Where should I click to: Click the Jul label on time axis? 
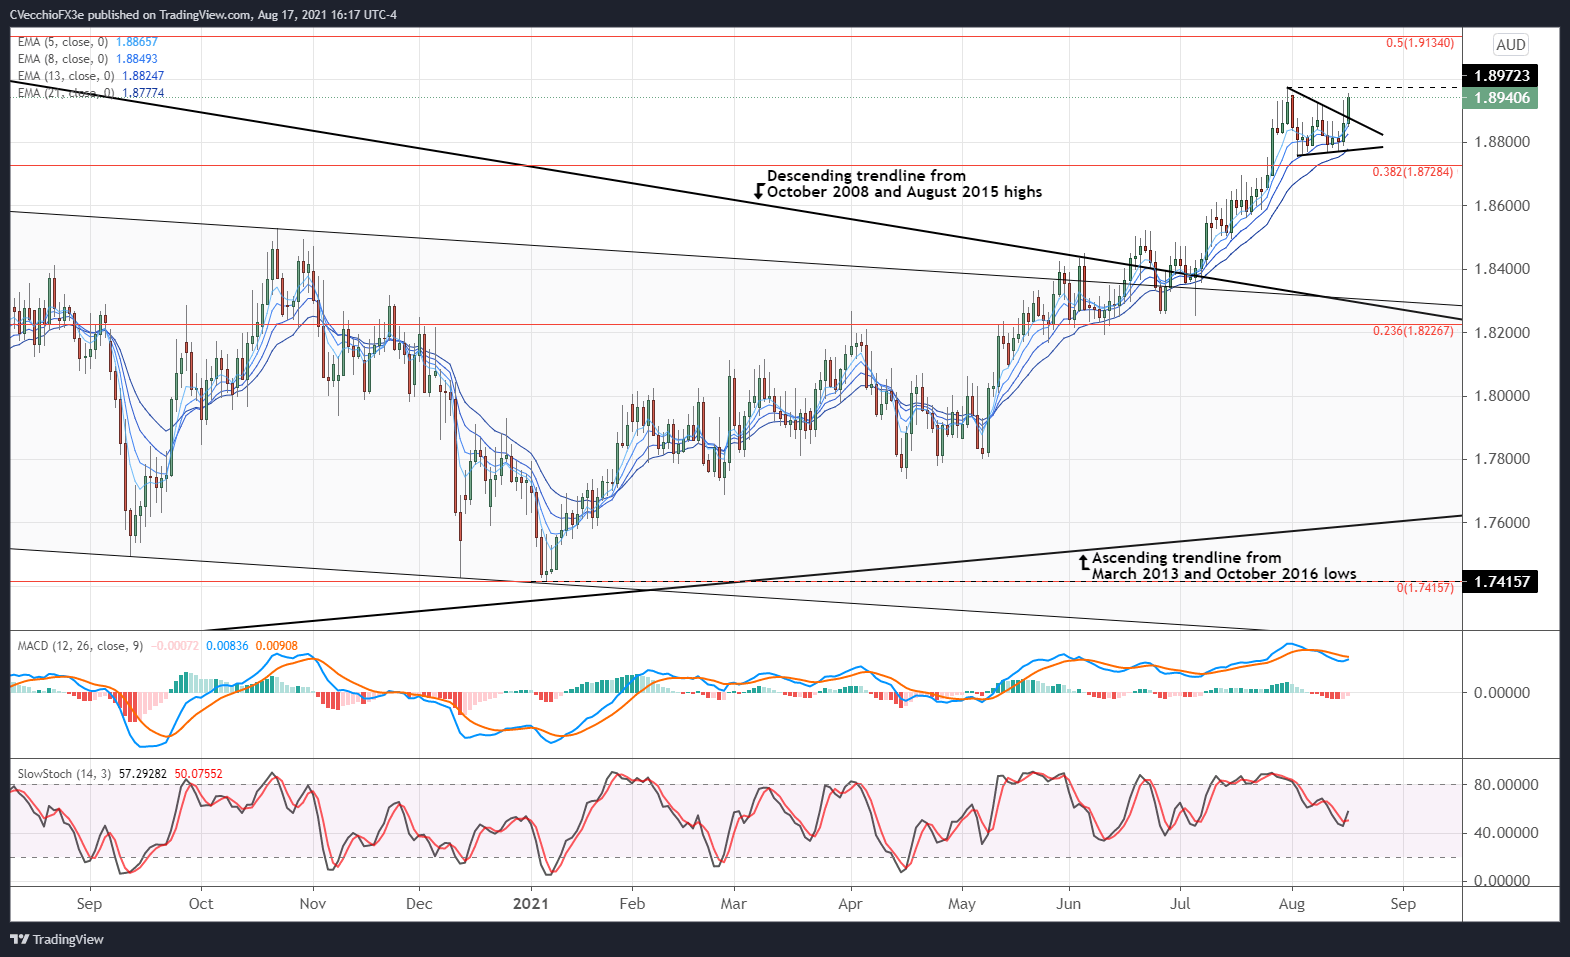(x=1181, y=904)
